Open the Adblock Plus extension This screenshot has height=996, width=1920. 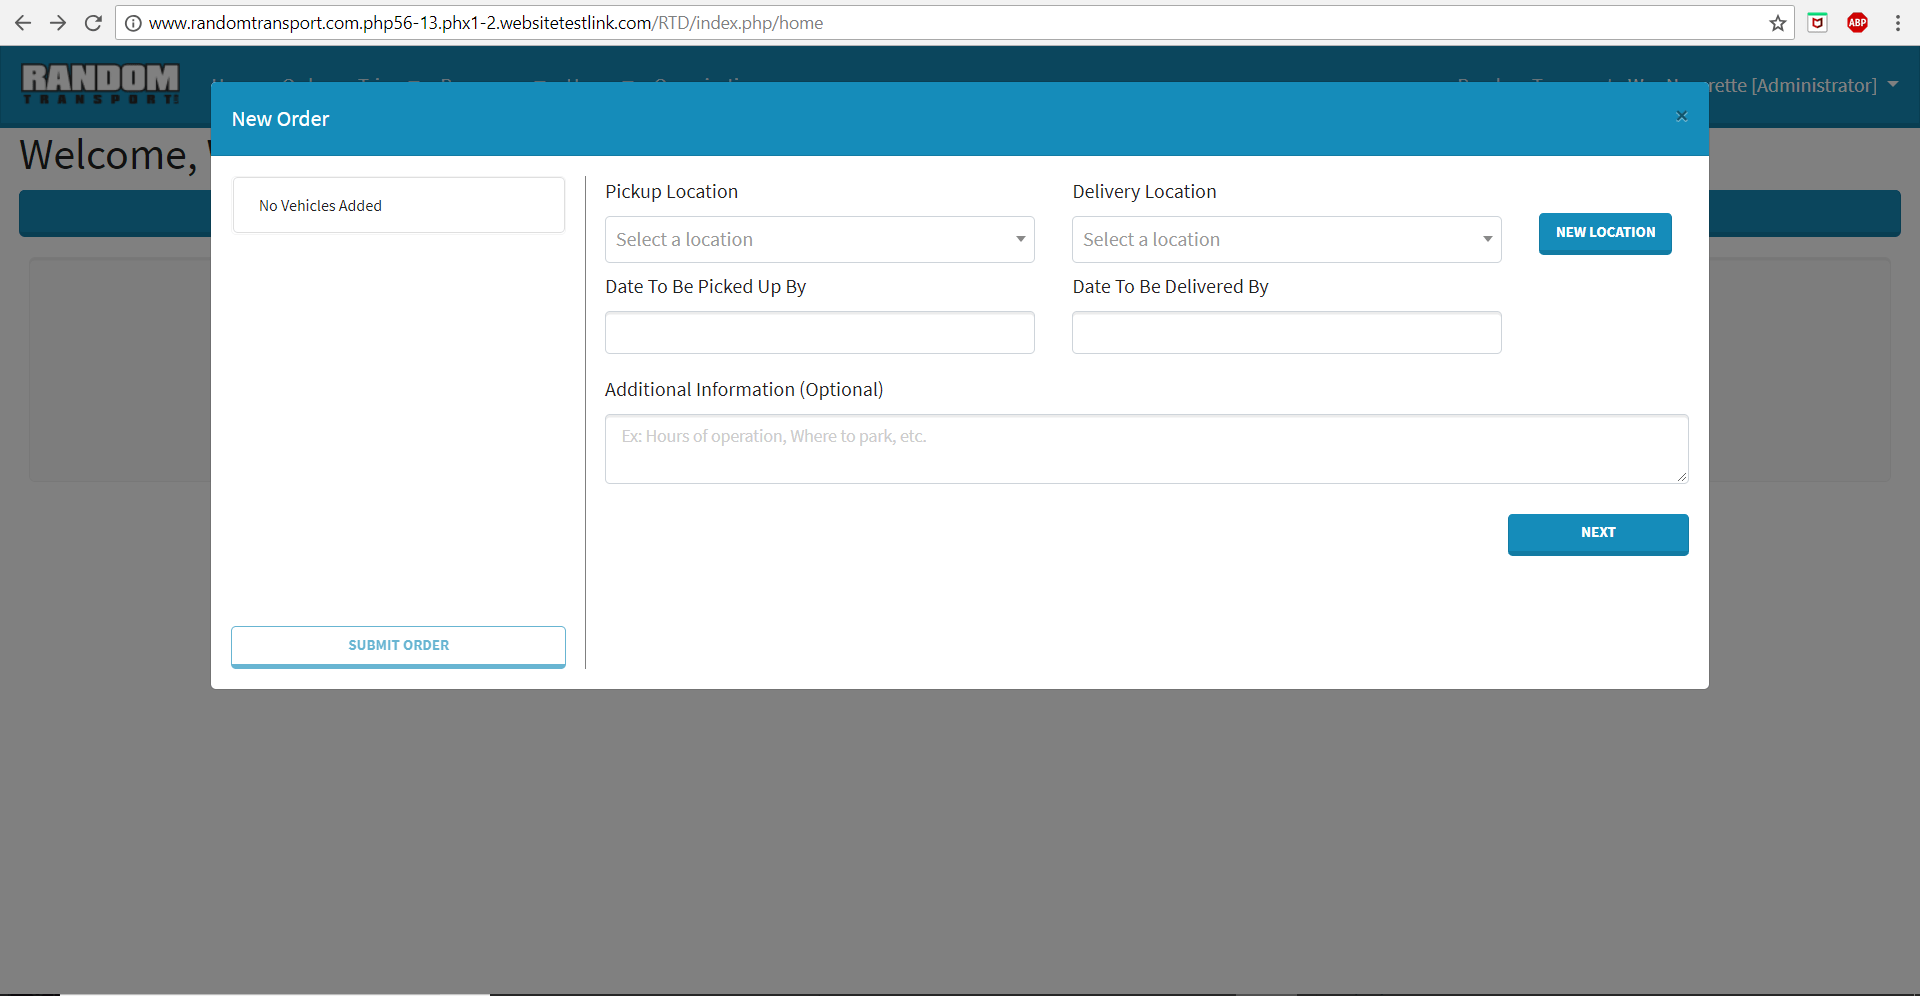pyautogui.click(x=1857, y=23)
